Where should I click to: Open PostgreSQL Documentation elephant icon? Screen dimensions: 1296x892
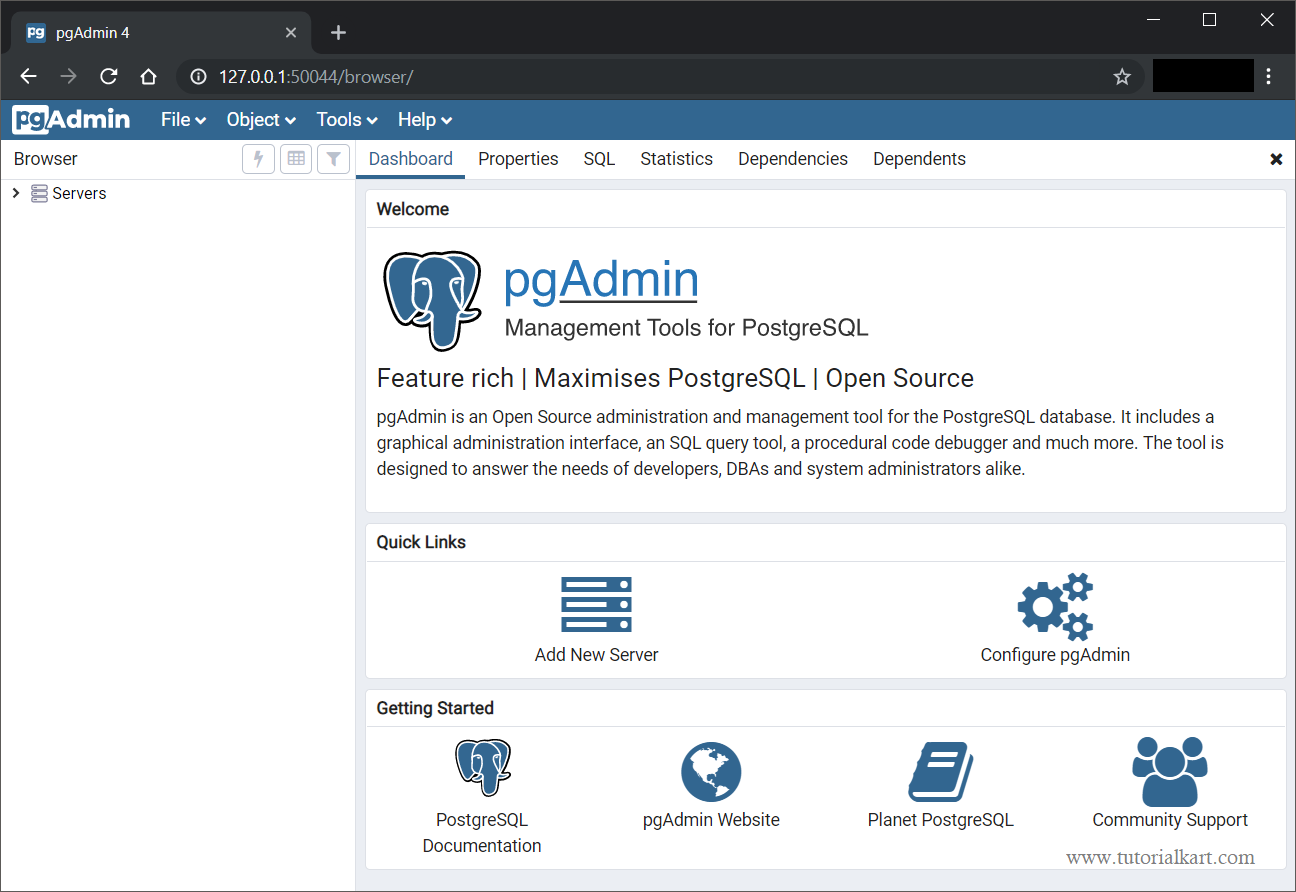tap(482, 768)
